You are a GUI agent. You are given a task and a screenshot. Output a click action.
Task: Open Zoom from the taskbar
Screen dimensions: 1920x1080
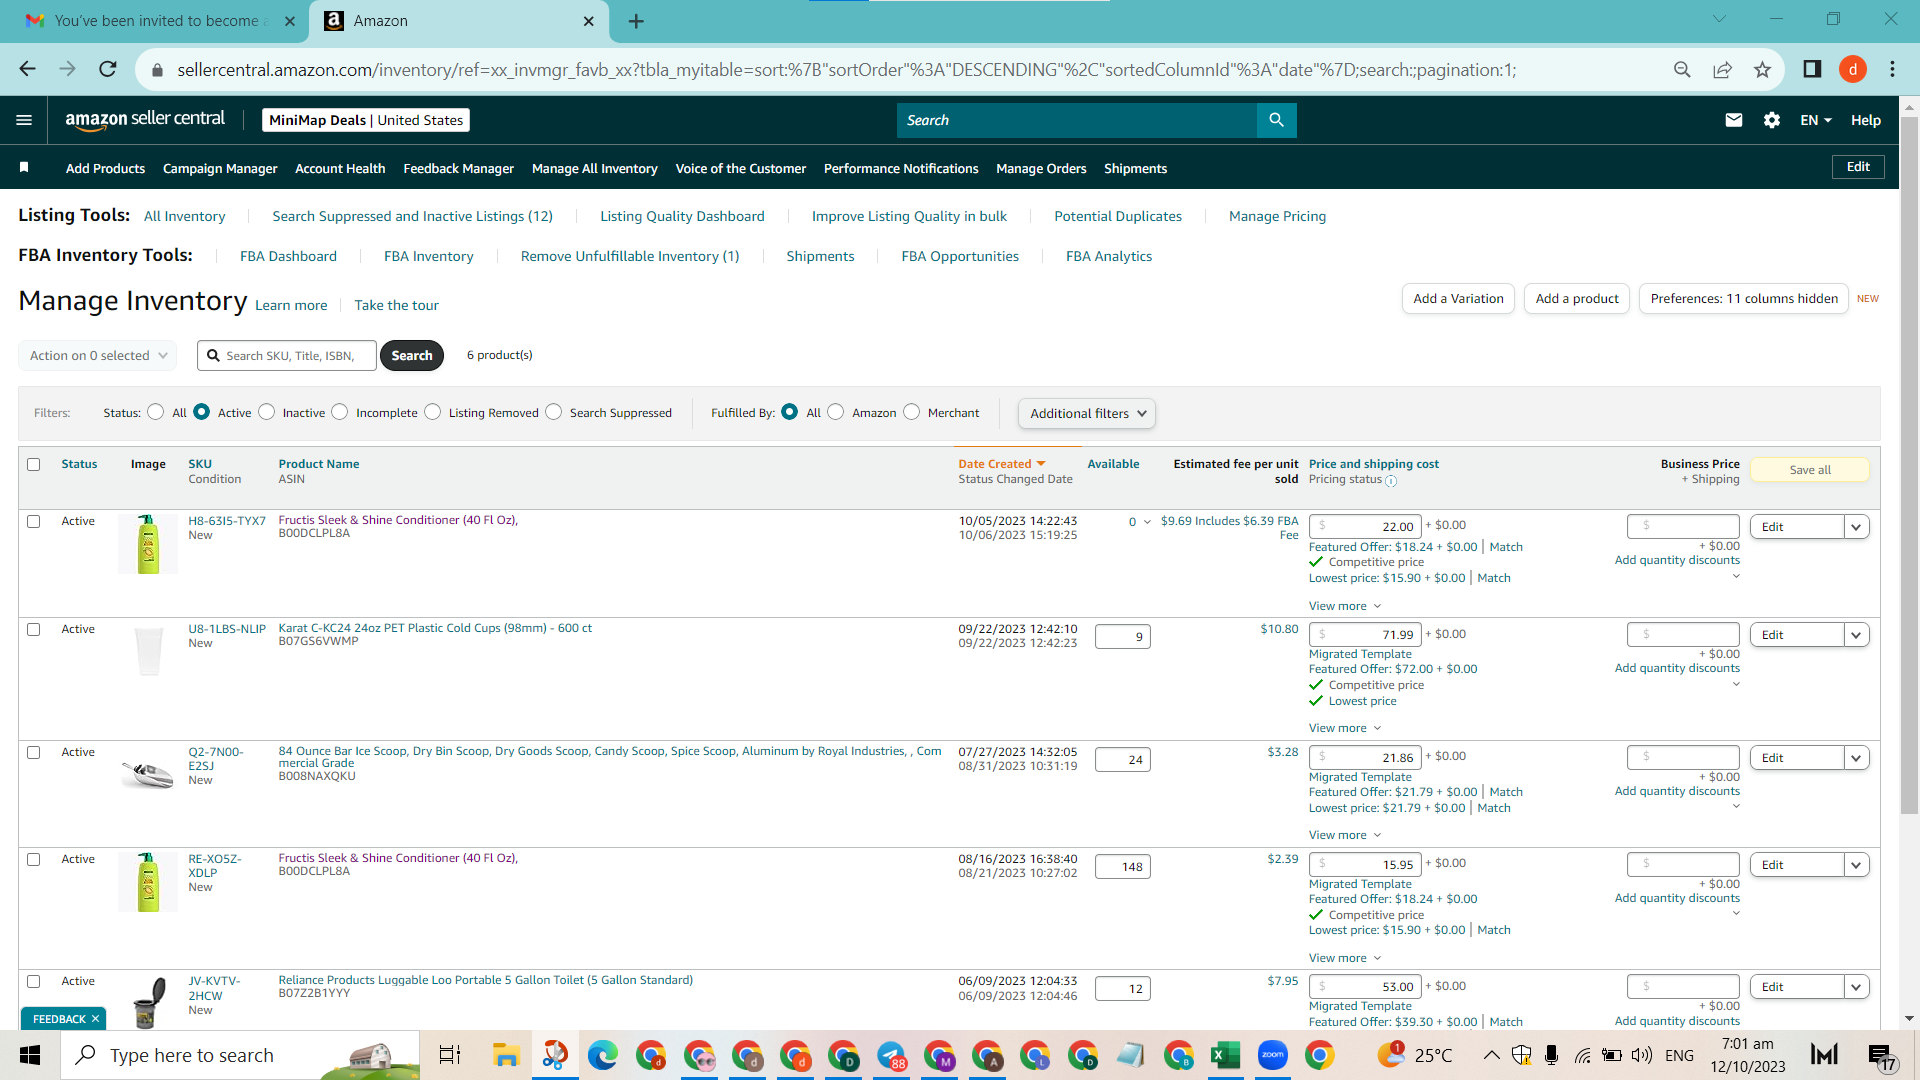[1273, 1055]
